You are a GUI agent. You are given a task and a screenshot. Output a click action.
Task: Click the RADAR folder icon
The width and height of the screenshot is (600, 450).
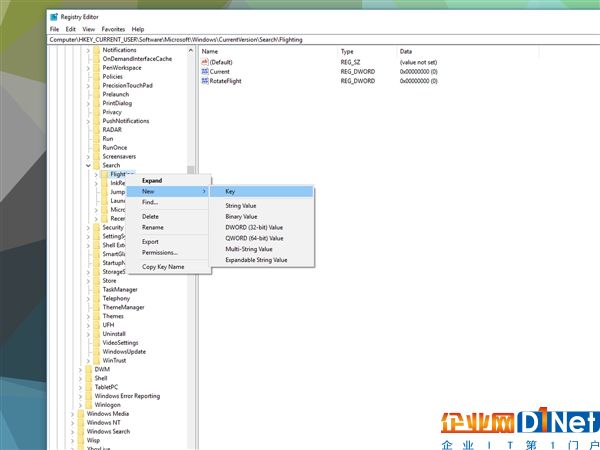pos(96,130)
